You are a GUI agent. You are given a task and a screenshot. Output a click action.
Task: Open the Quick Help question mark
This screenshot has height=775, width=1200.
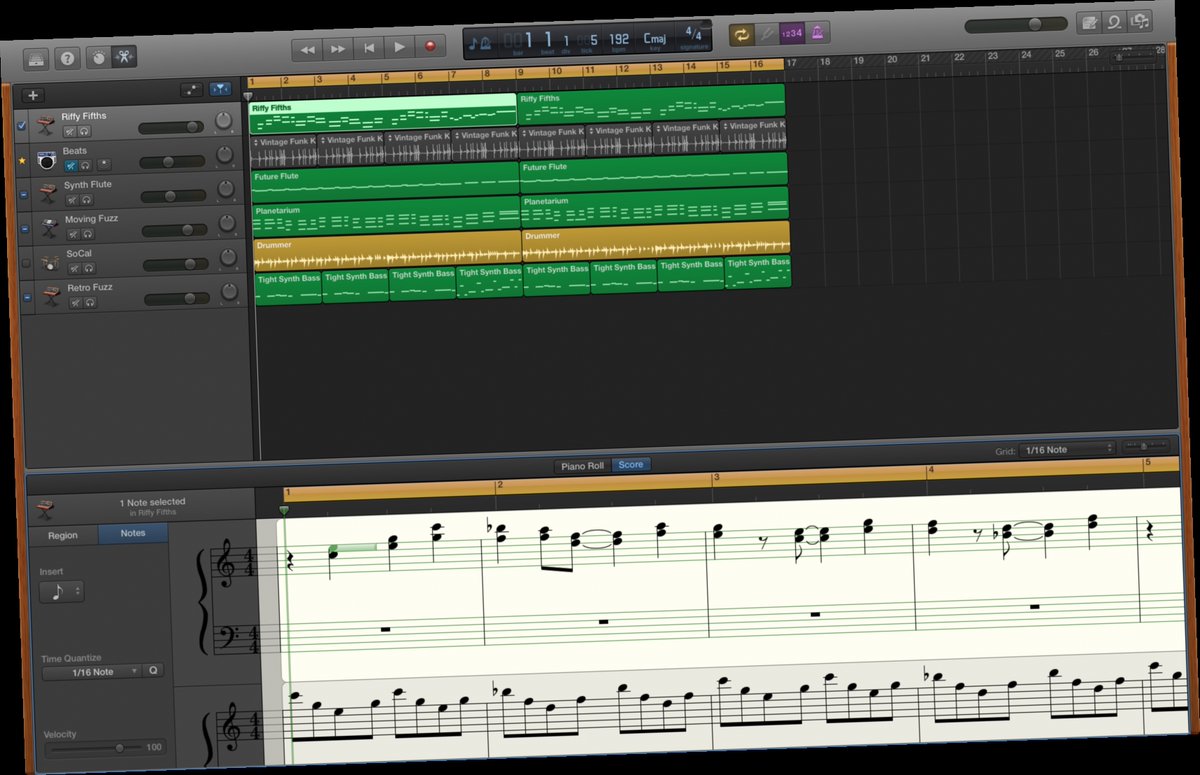(x=67, y=58)
